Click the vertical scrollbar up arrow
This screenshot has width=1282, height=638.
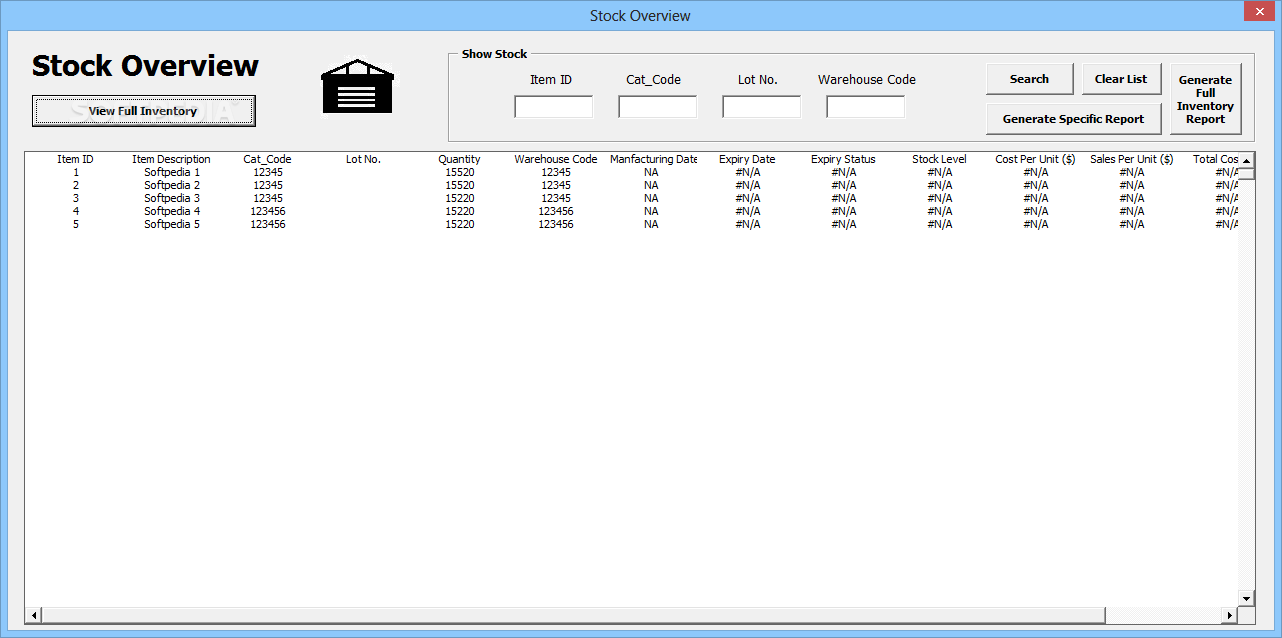pos(1248,160)
